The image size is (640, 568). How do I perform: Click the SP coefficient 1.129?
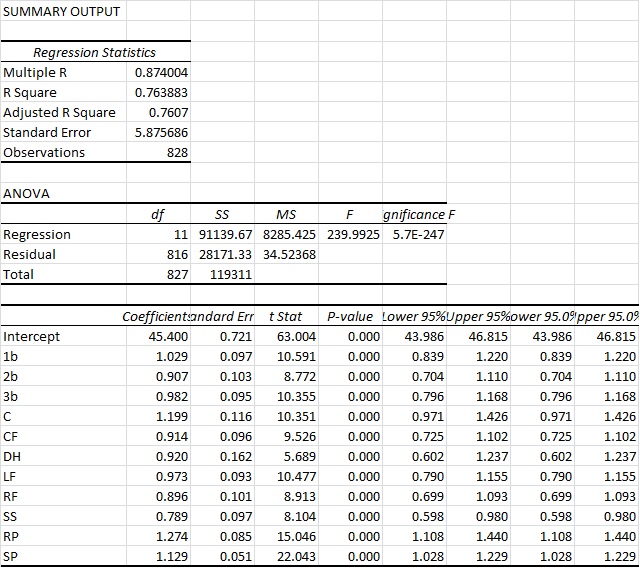coord(172,557)
